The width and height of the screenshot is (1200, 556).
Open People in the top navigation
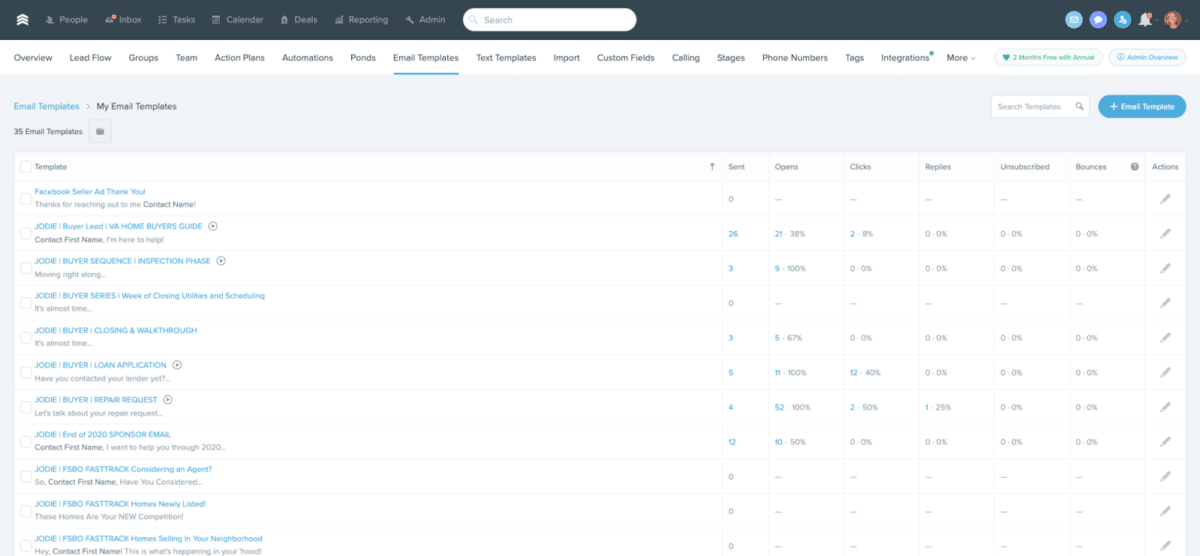(65, 20)
